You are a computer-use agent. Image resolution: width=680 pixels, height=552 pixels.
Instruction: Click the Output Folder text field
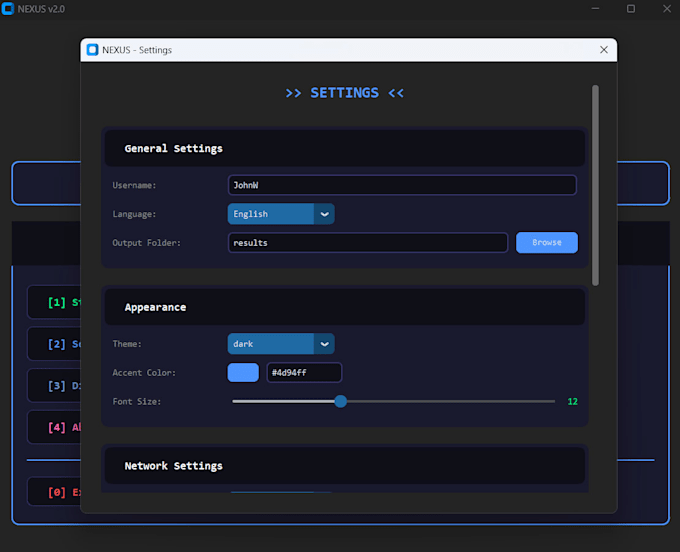coord(368,243)
